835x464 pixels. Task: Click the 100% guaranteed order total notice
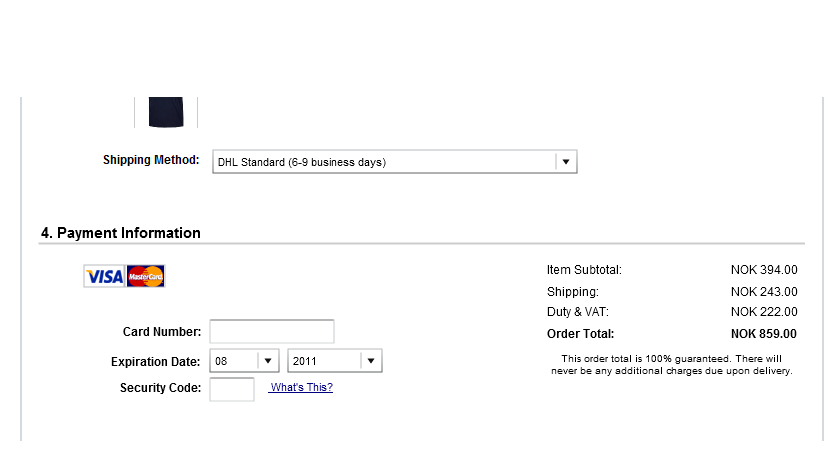pos(672,365)
